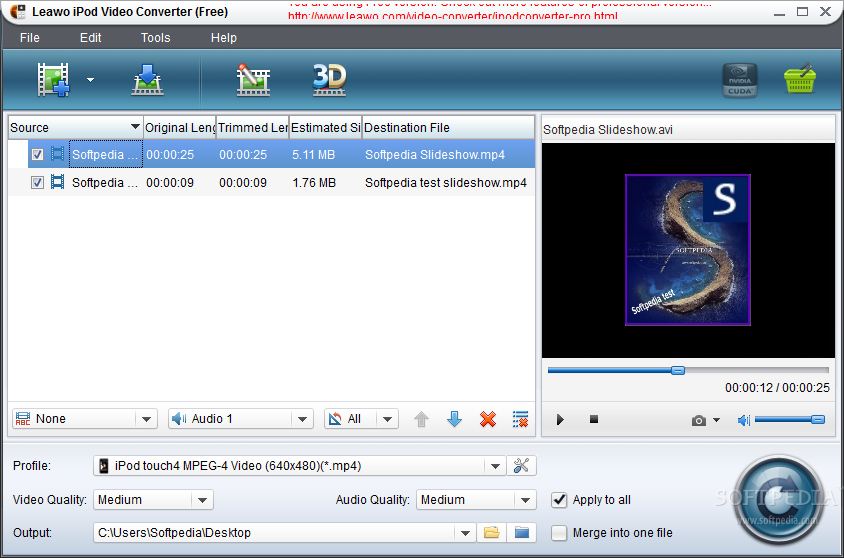Select destination Softpedia test slideshow.mp4 cell
The height and width of the screenshot is (558, 844).
click(x=446, y=182)
